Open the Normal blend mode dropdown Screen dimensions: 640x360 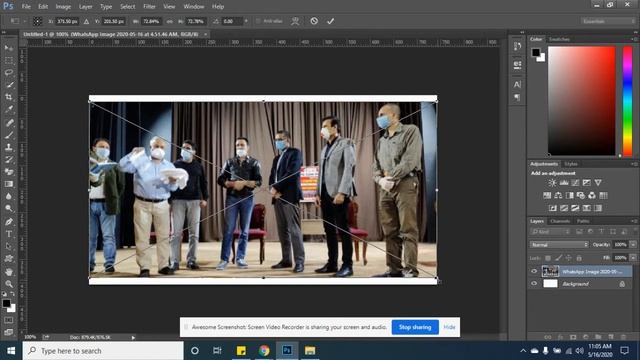point(559,244)
